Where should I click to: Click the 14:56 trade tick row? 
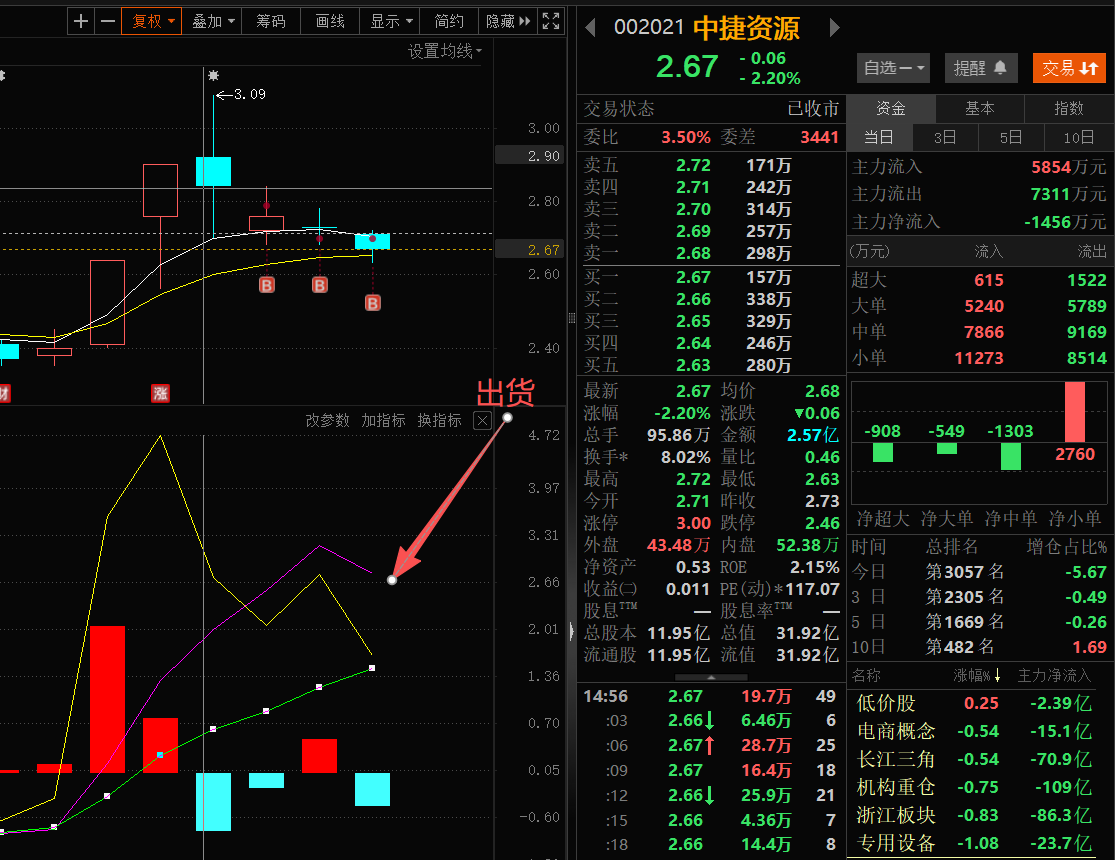[710, 696]
